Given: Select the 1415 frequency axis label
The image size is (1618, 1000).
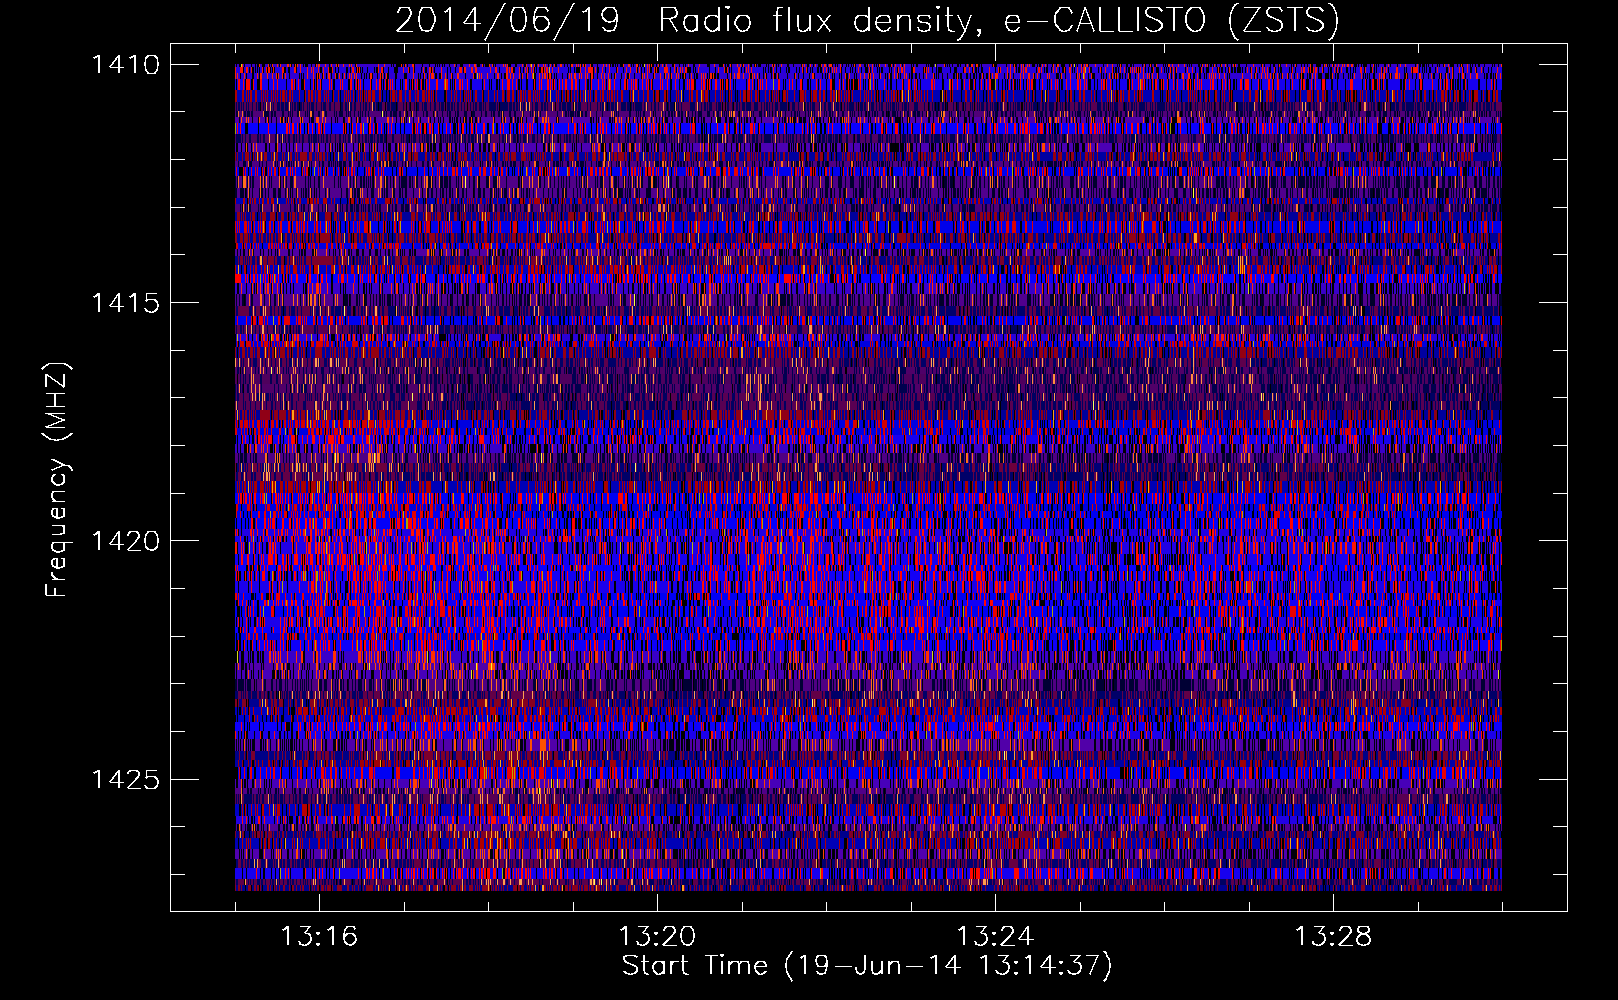Looking at the screenshot, I should pos(125,303).
